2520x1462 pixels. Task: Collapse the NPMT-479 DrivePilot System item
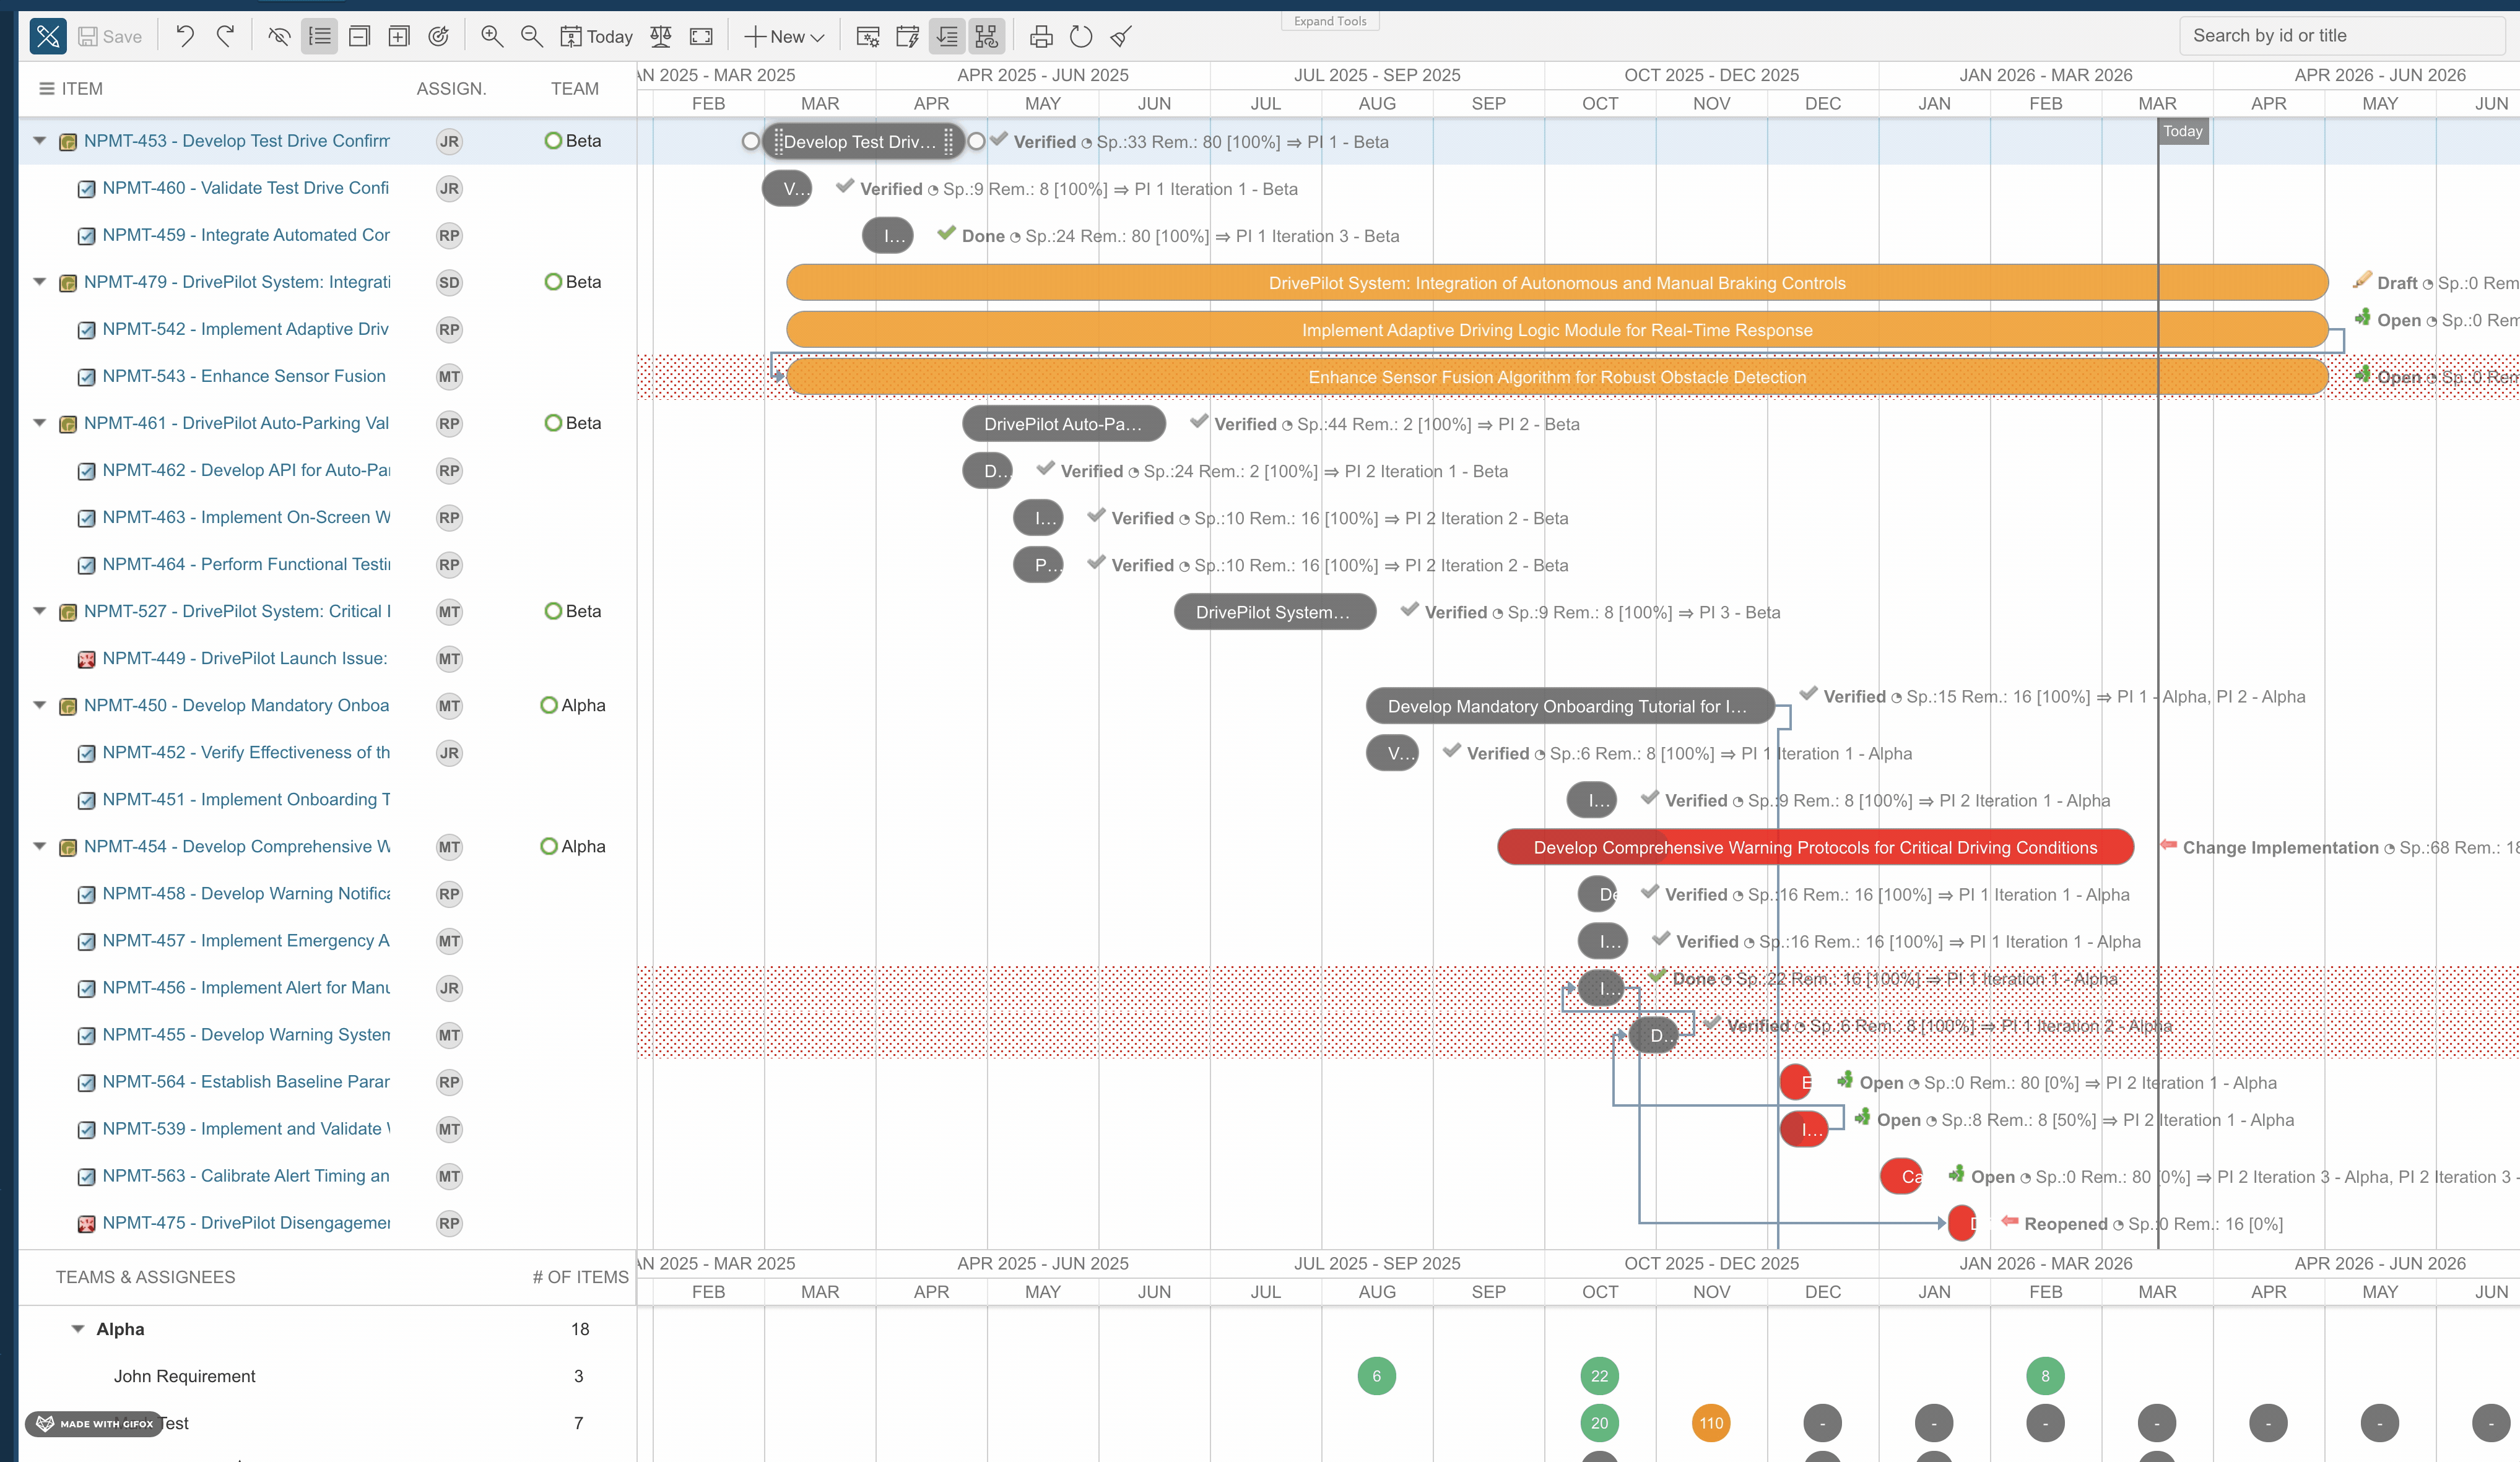[40, 282]
